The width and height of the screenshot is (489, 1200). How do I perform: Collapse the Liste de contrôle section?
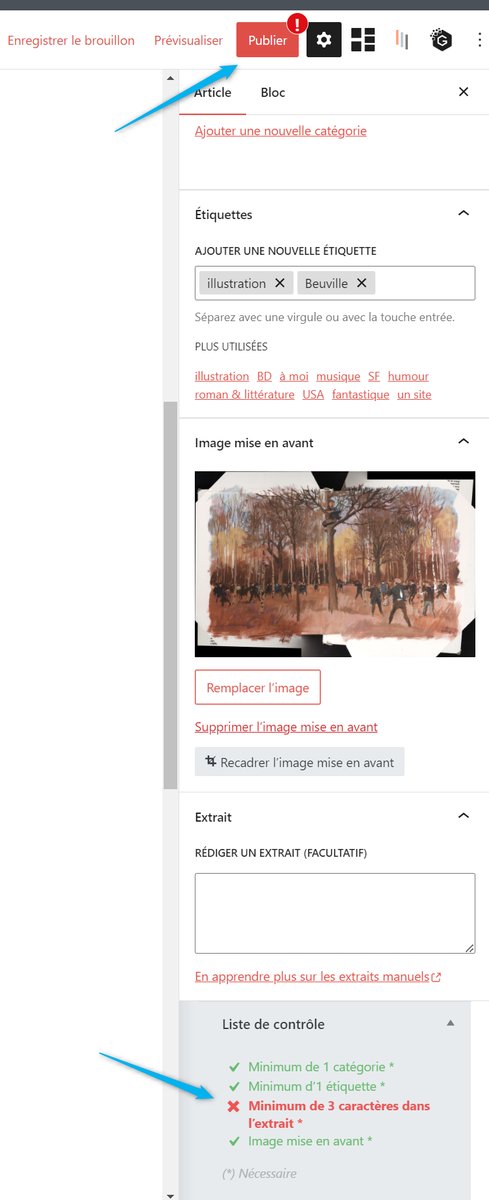point(450,1023)
